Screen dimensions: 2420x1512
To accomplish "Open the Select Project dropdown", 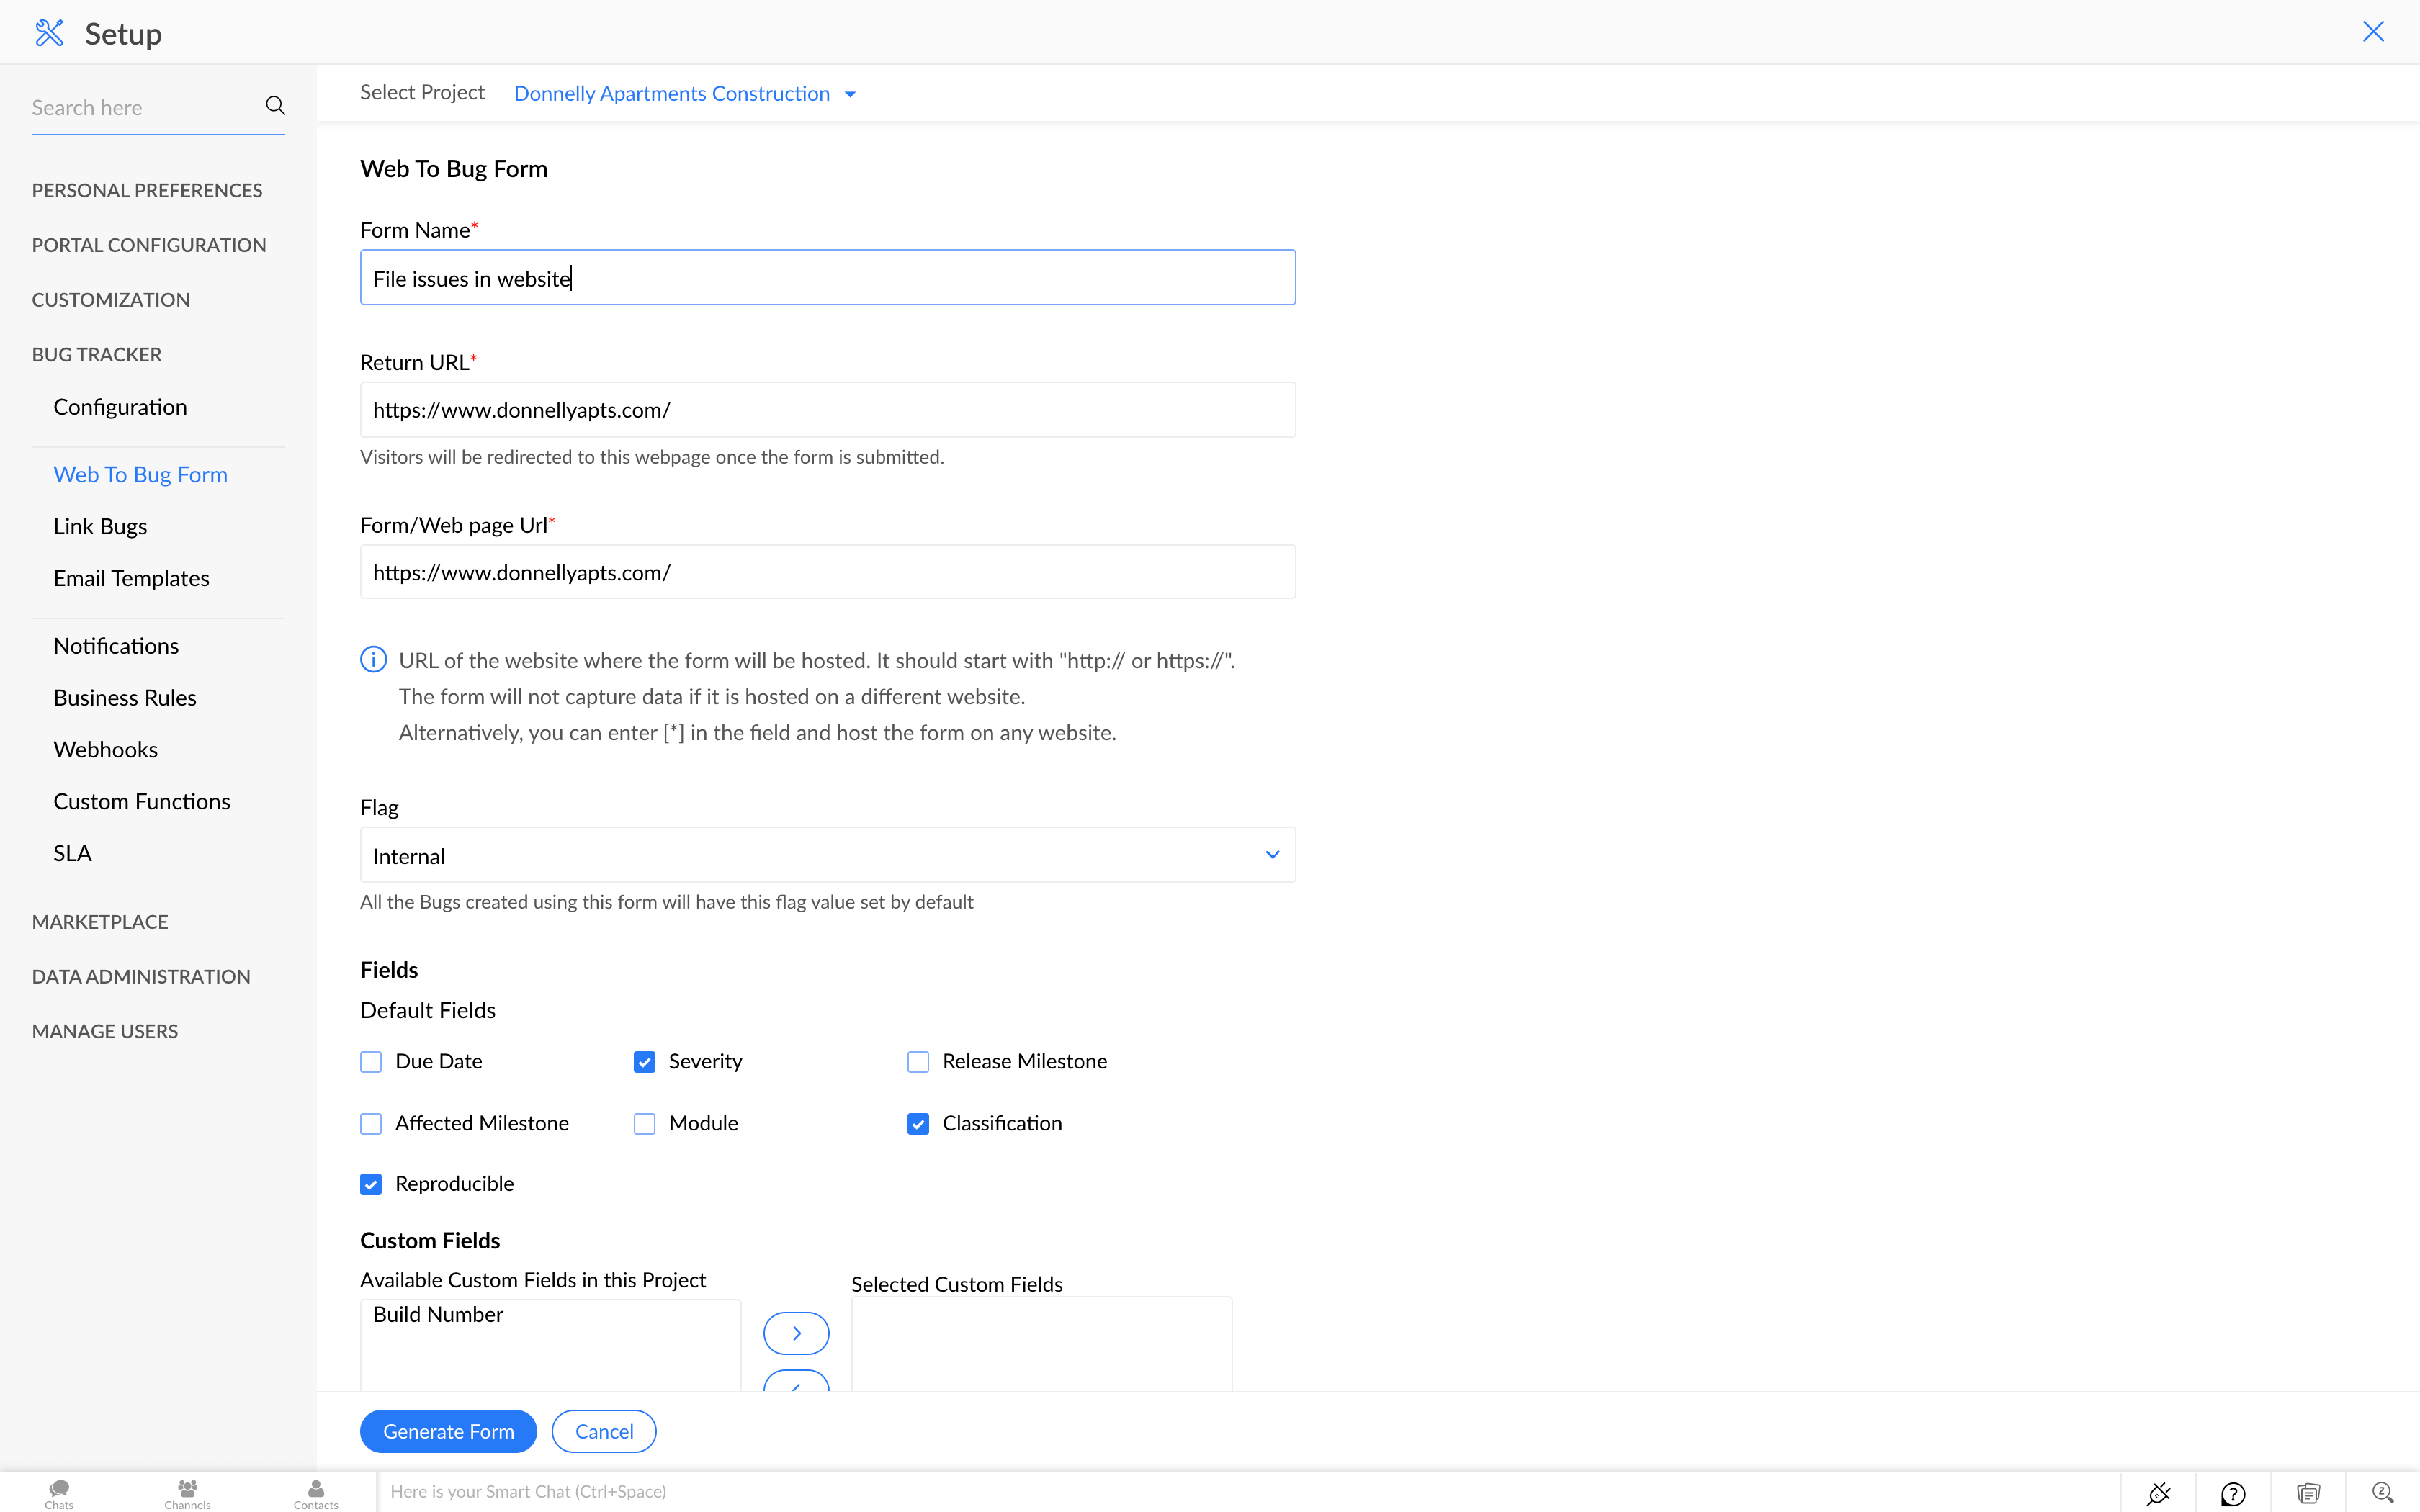I will [x=685, y=93].
